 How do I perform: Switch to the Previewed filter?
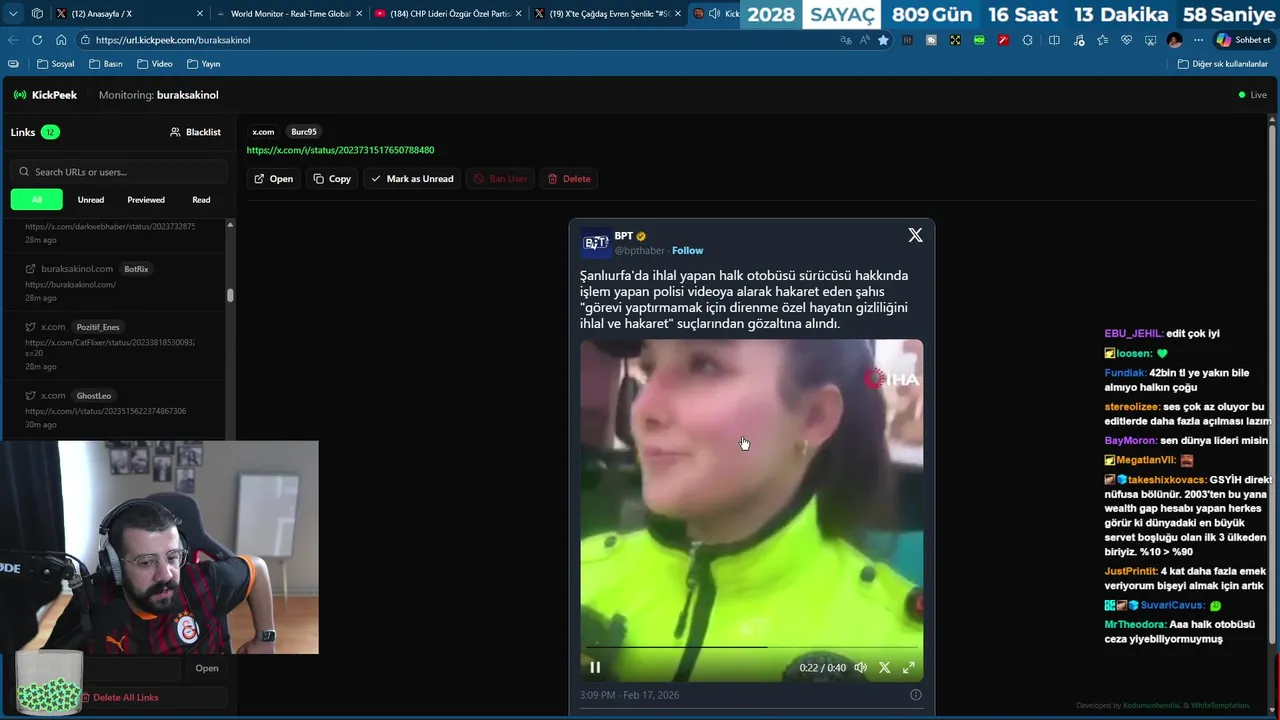(x=146, y=200)
